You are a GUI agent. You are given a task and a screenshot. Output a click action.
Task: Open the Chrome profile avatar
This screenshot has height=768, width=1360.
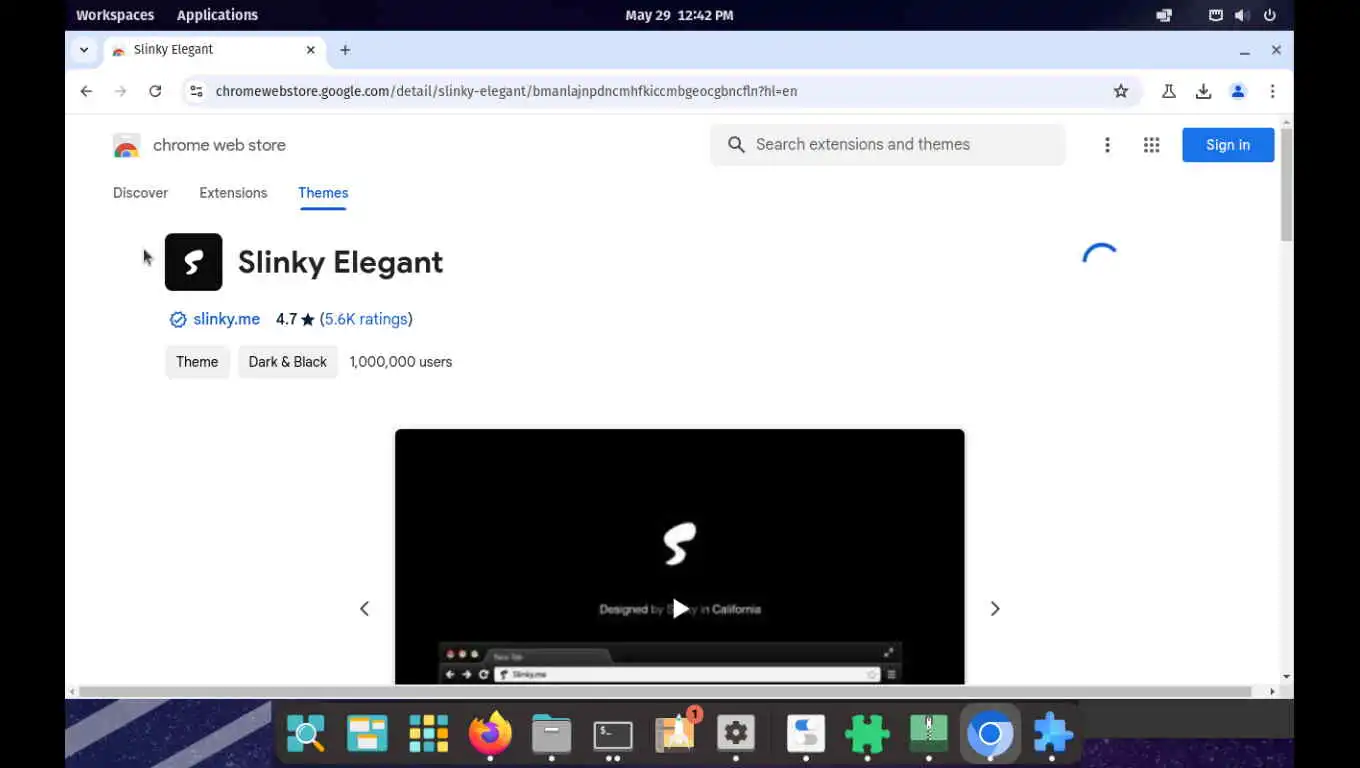[1238, 91]
